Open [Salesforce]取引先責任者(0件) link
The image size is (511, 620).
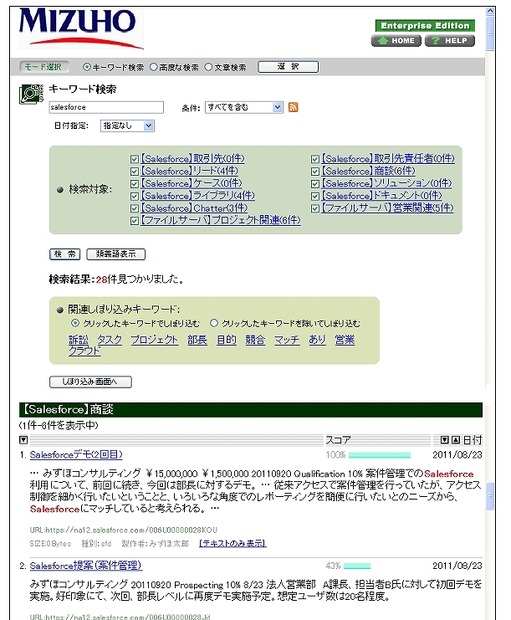(388, 159)
